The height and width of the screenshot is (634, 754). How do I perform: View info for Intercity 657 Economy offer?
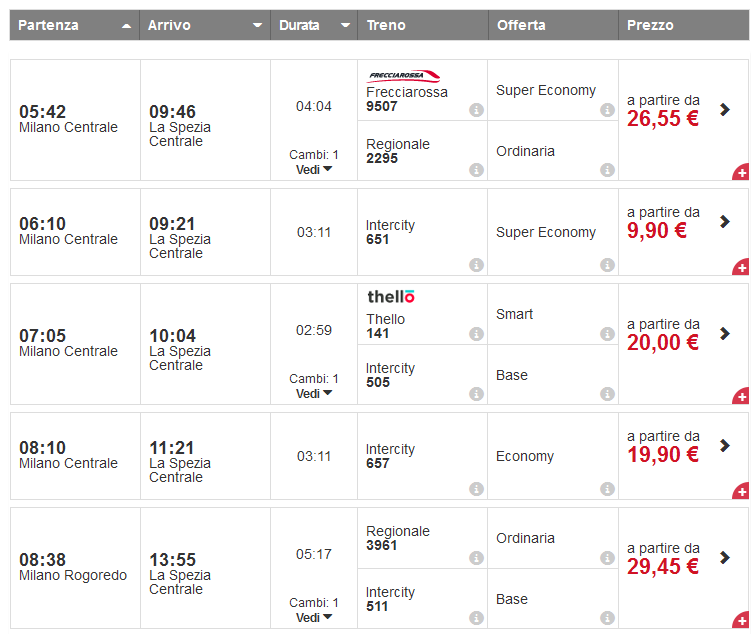coord(607,489)
